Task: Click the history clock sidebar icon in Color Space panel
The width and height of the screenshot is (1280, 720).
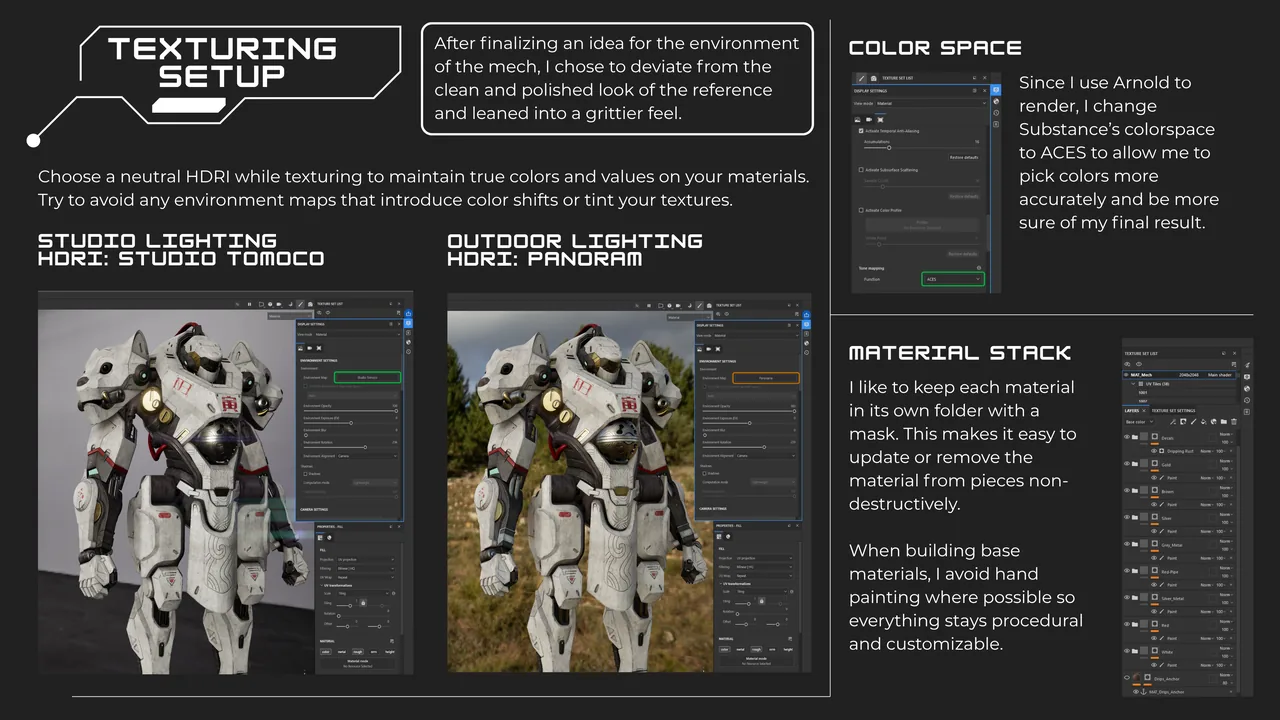Action: click(x=996, y=113)
